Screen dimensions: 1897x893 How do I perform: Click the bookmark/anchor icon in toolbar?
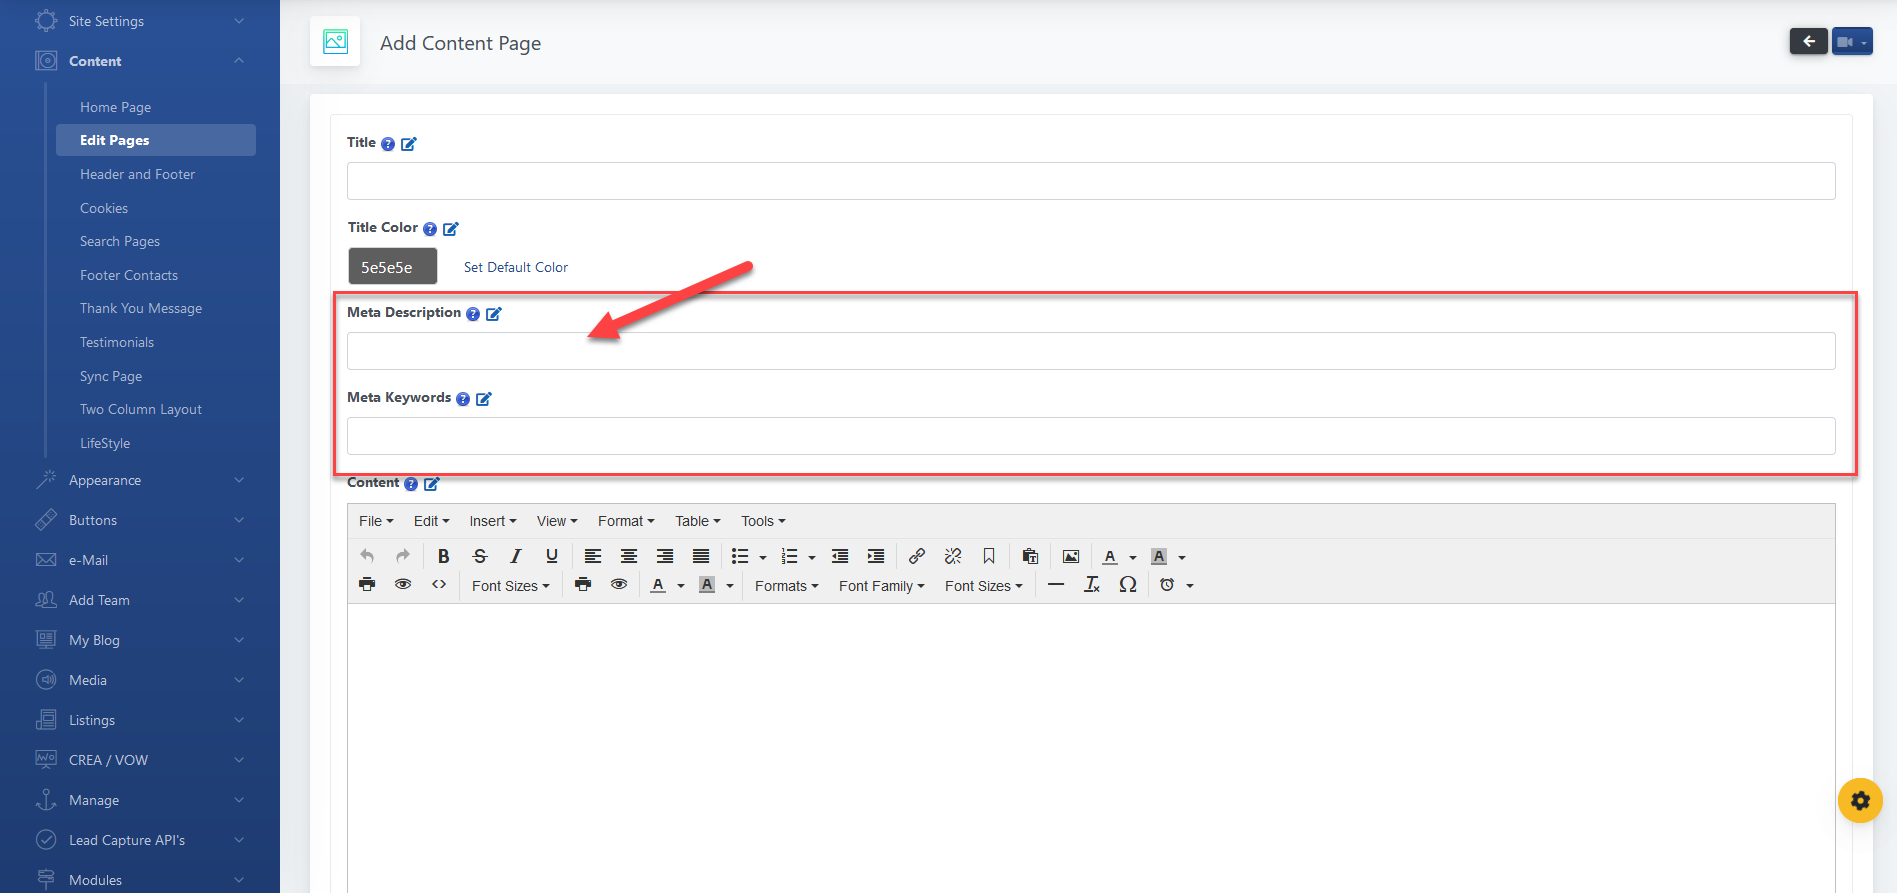pos(988,556)
